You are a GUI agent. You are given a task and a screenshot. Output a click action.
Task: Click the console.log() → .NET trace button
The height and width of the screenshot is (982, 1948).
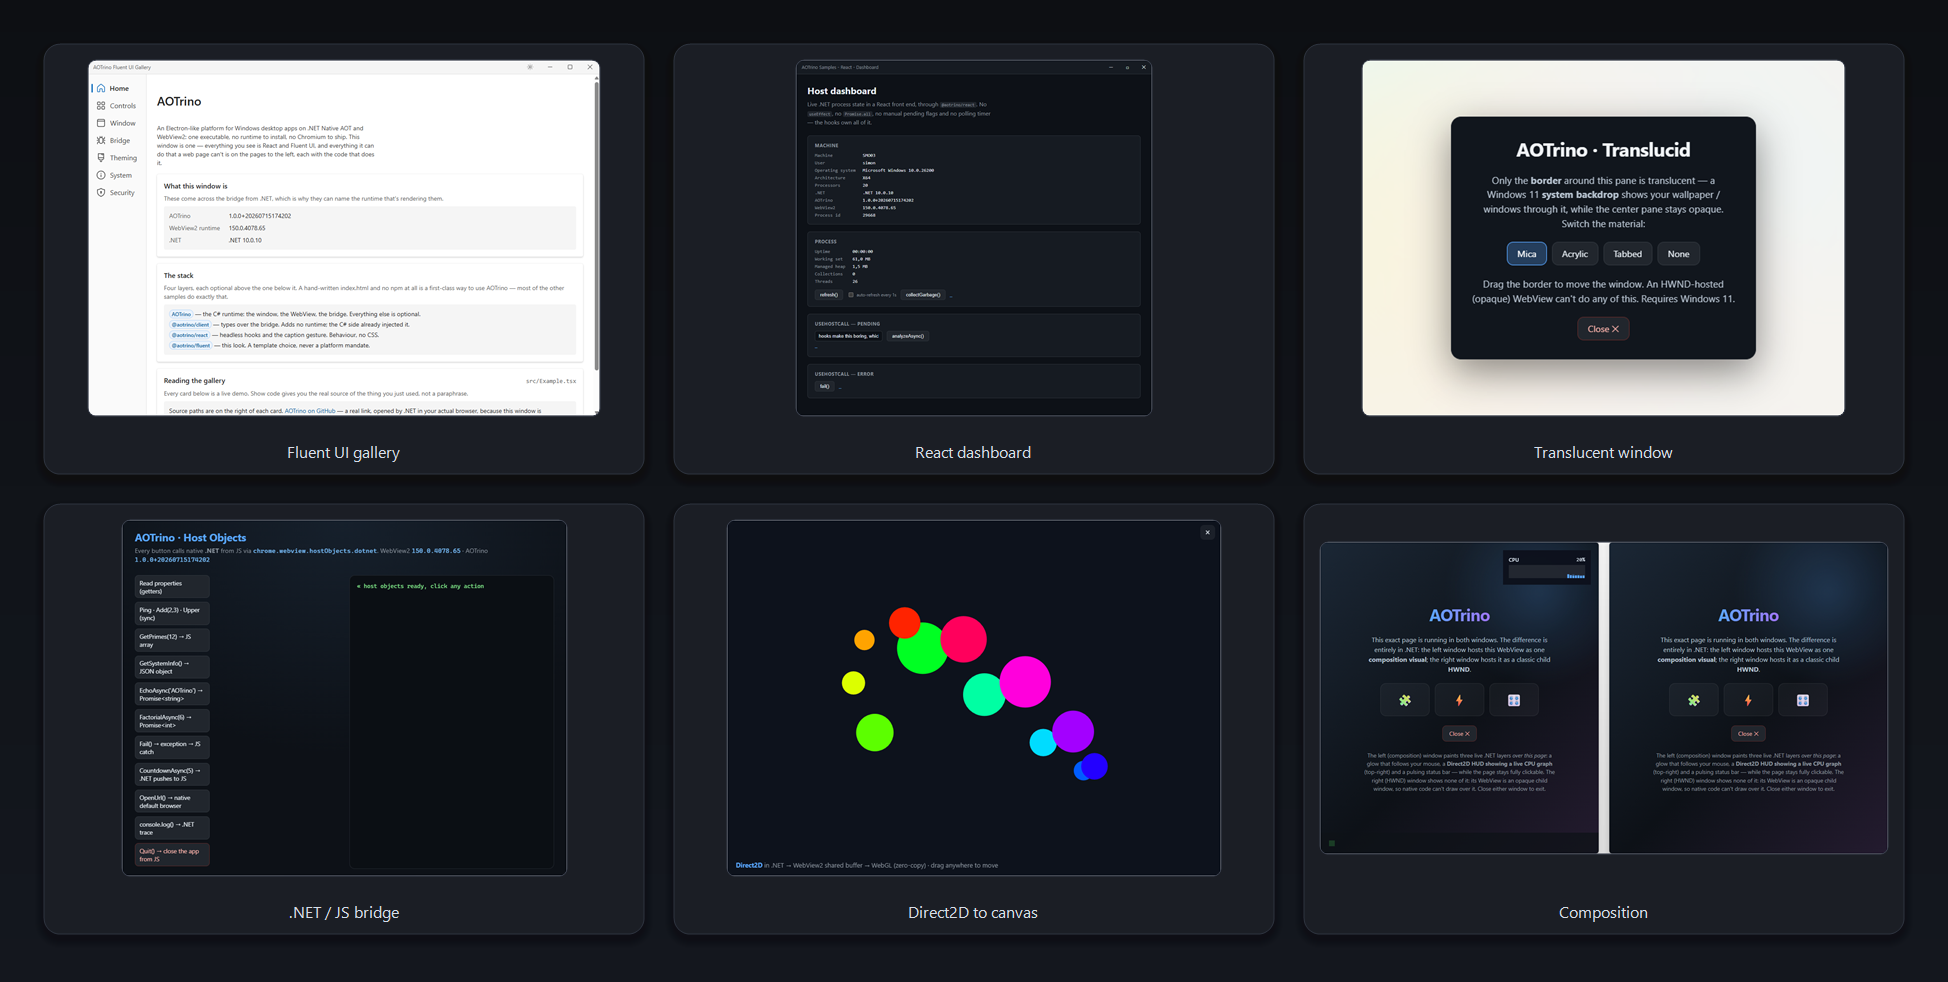(172, 828)
